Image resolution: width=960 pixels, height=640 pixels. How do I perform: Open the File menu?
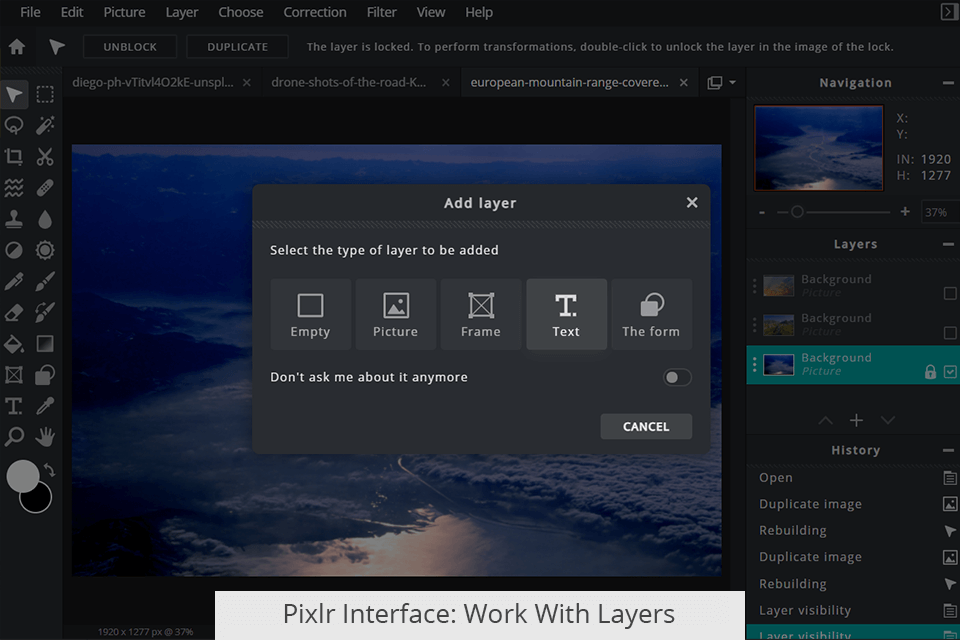click(30, 12)
